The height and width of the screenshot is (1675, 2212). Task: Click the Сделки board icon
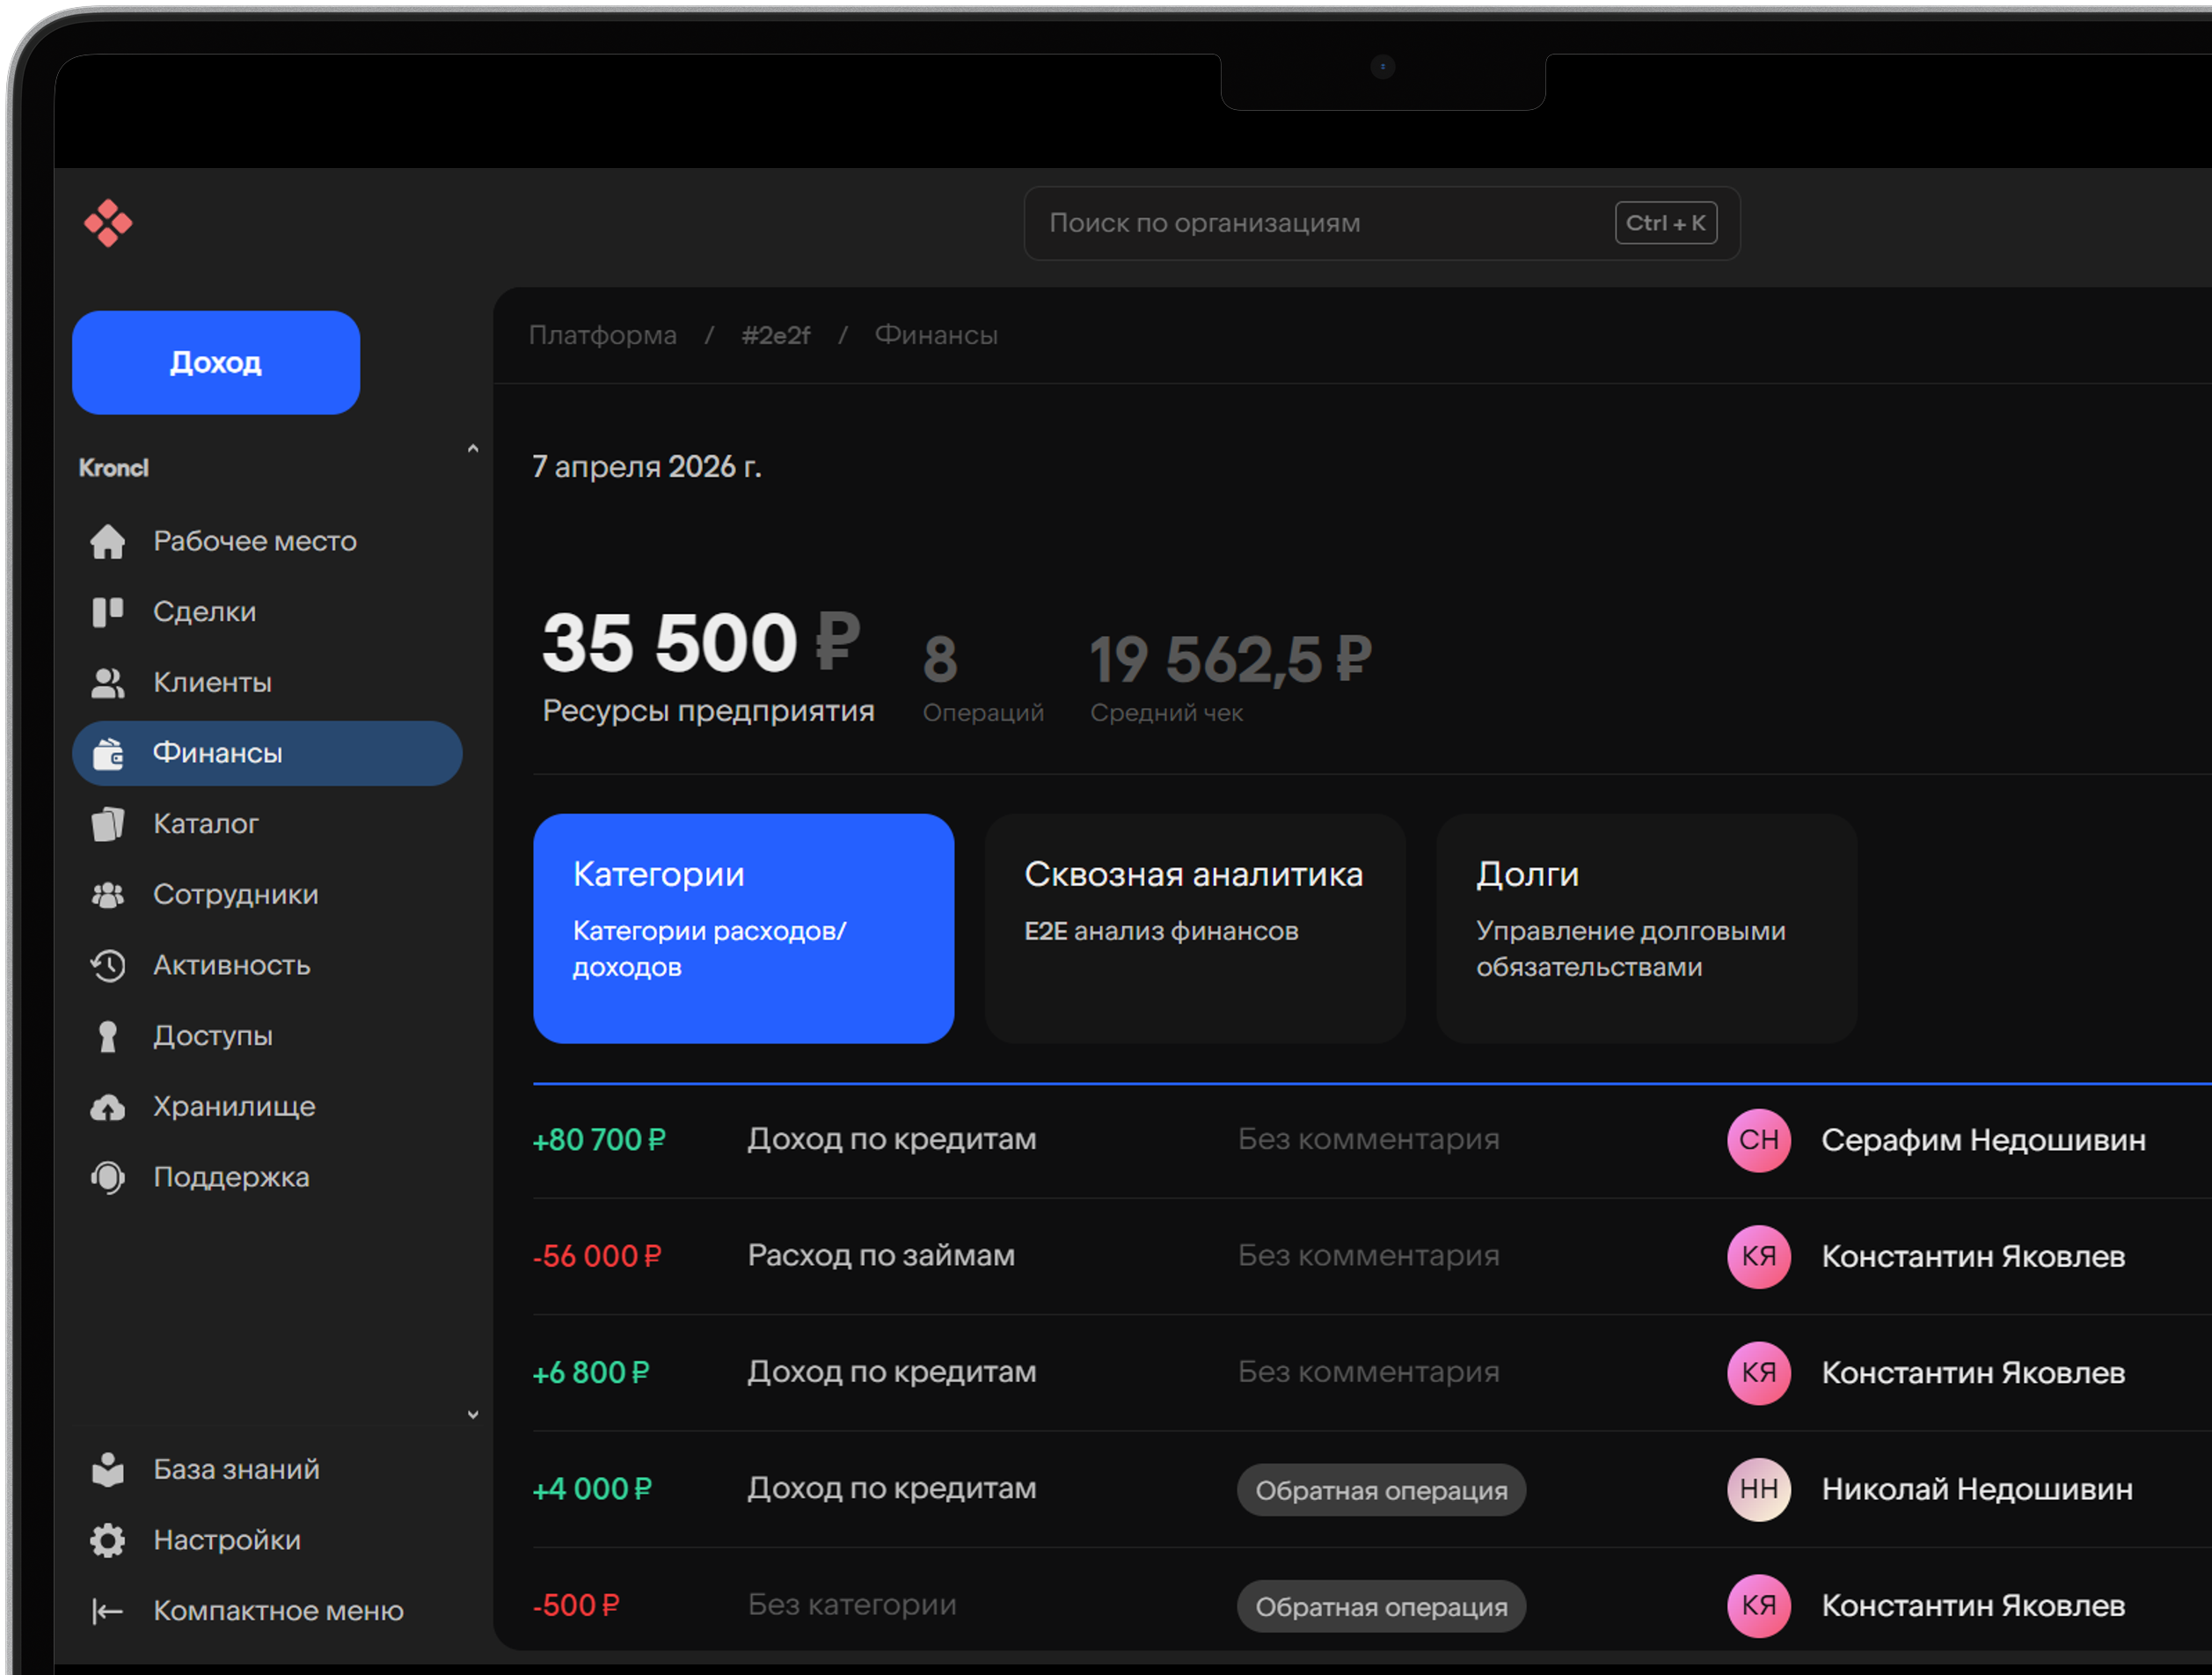(108, 611)
